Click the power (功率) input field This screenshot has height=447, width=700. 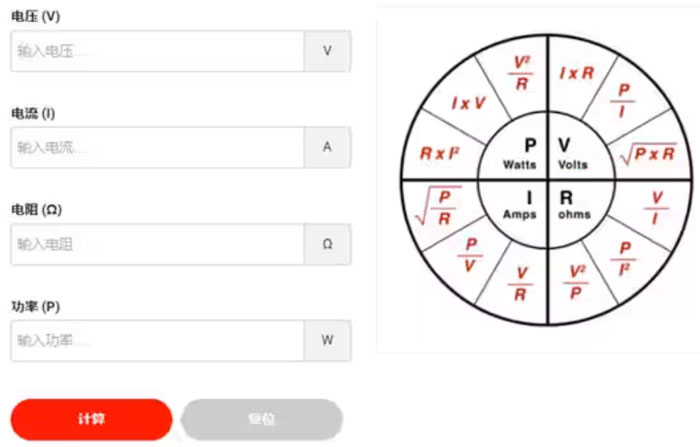(x=157, y=341)
